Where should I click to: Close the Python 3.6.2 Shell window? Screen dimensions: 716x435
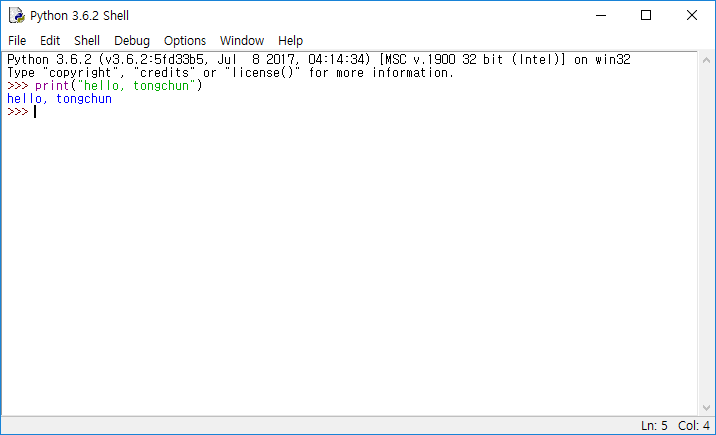[x=692, y=16]
